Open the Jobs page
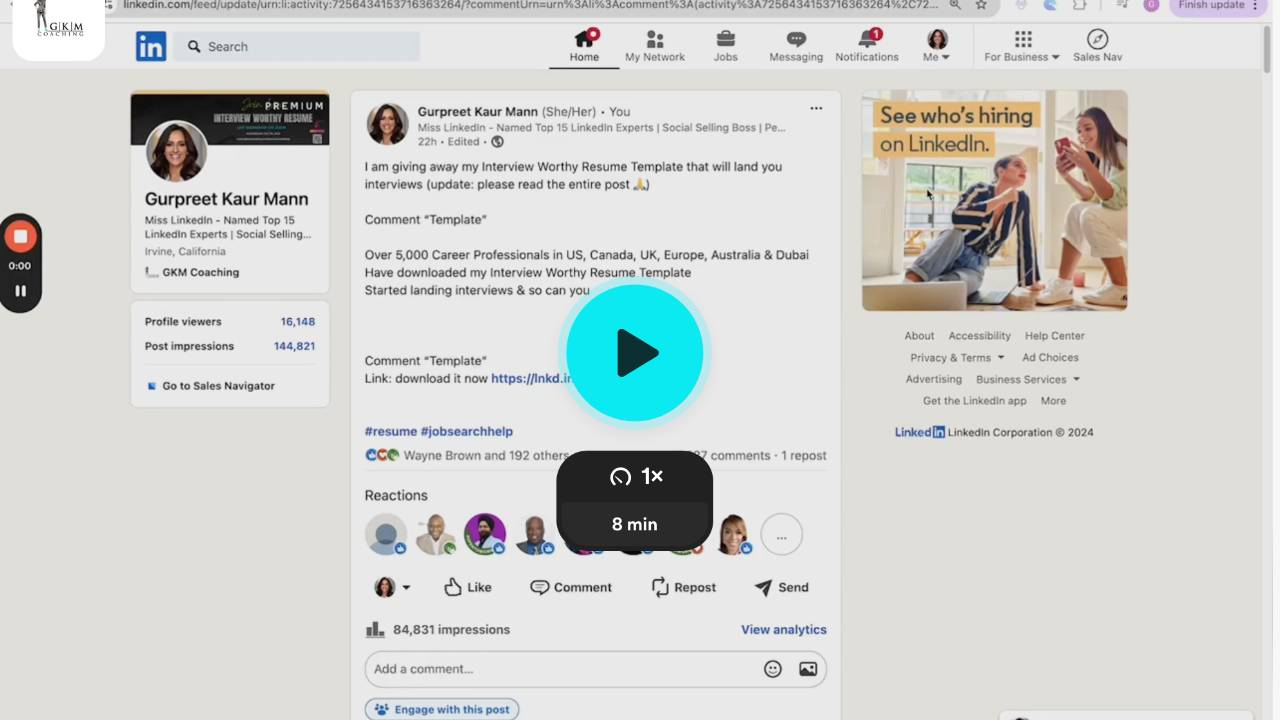Screen dimensions: 1280x720 pyautogui.click(x=726, y=46)
